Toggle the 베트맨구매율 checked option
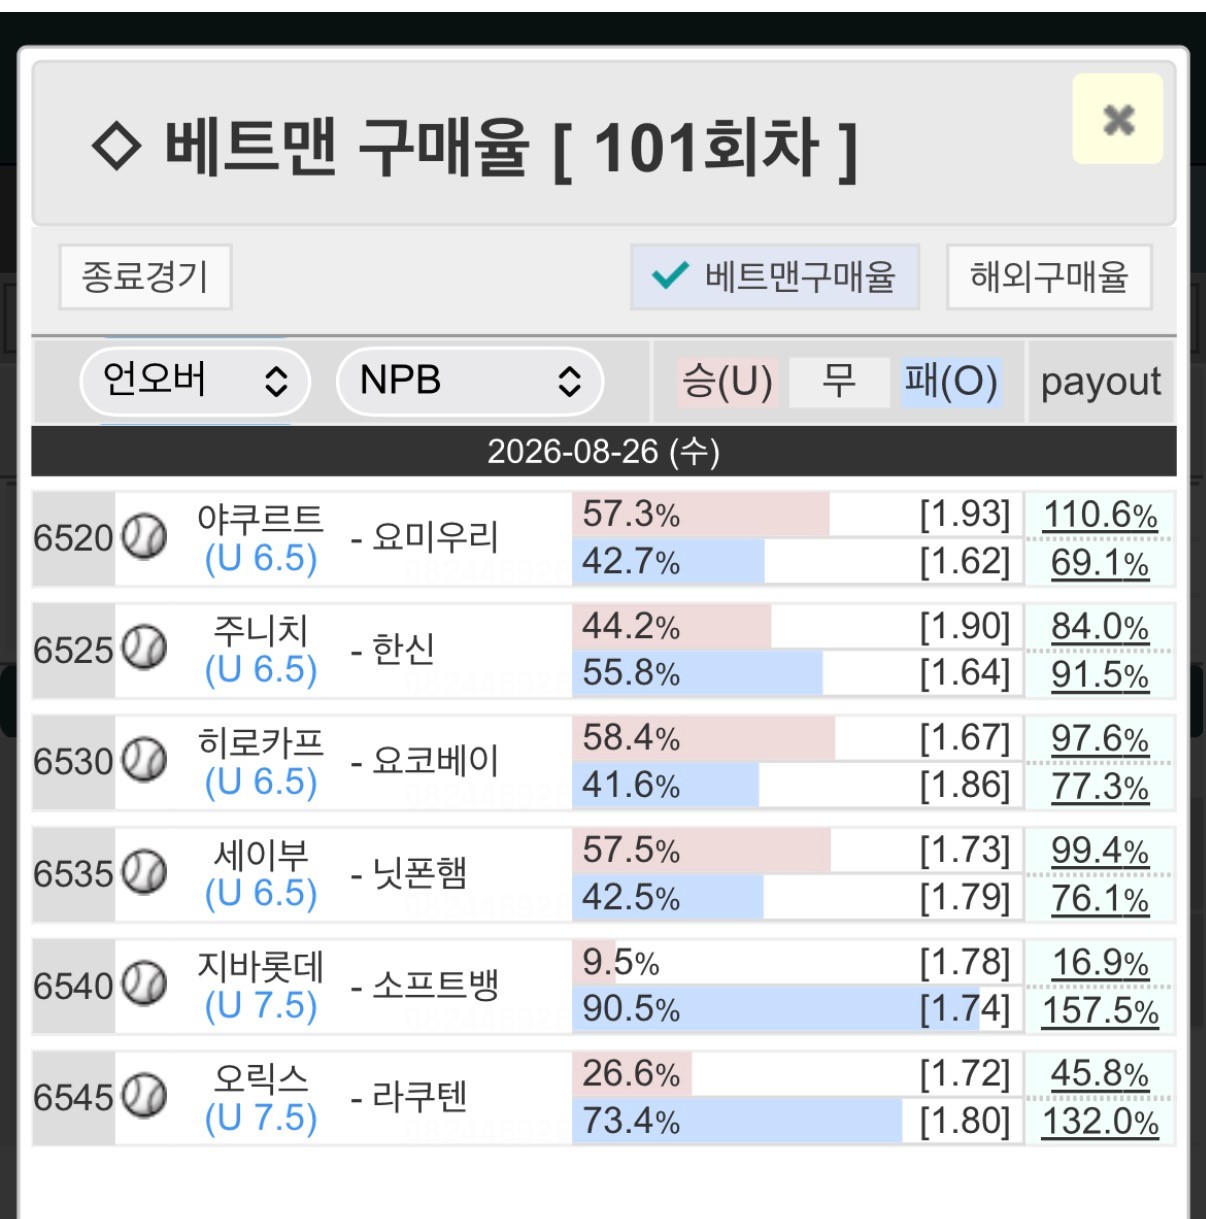The image size is (1206, 1219). click(774, 277)
